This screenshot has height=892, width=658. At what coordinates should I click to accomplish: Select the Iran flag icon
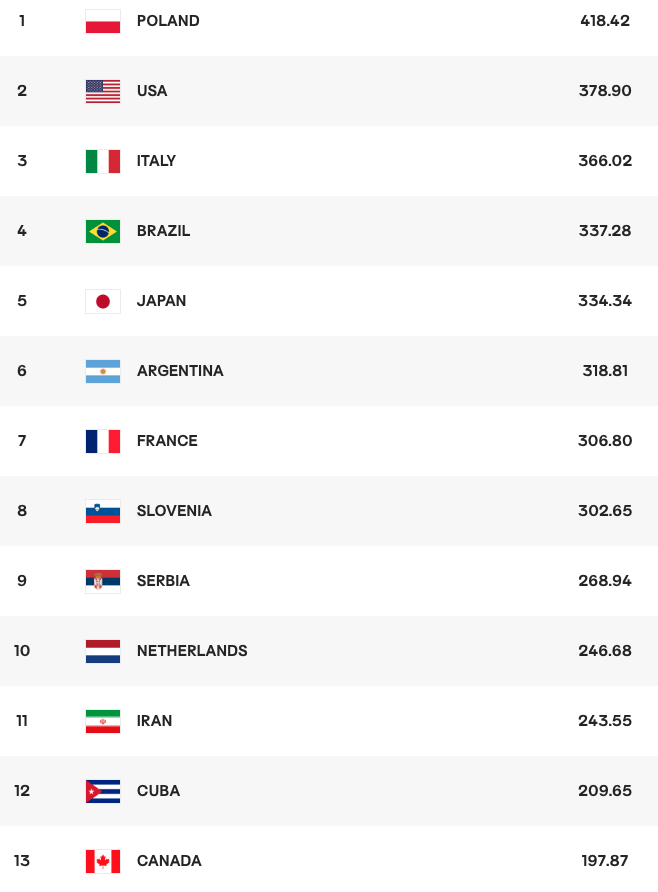tap(103, 721)
